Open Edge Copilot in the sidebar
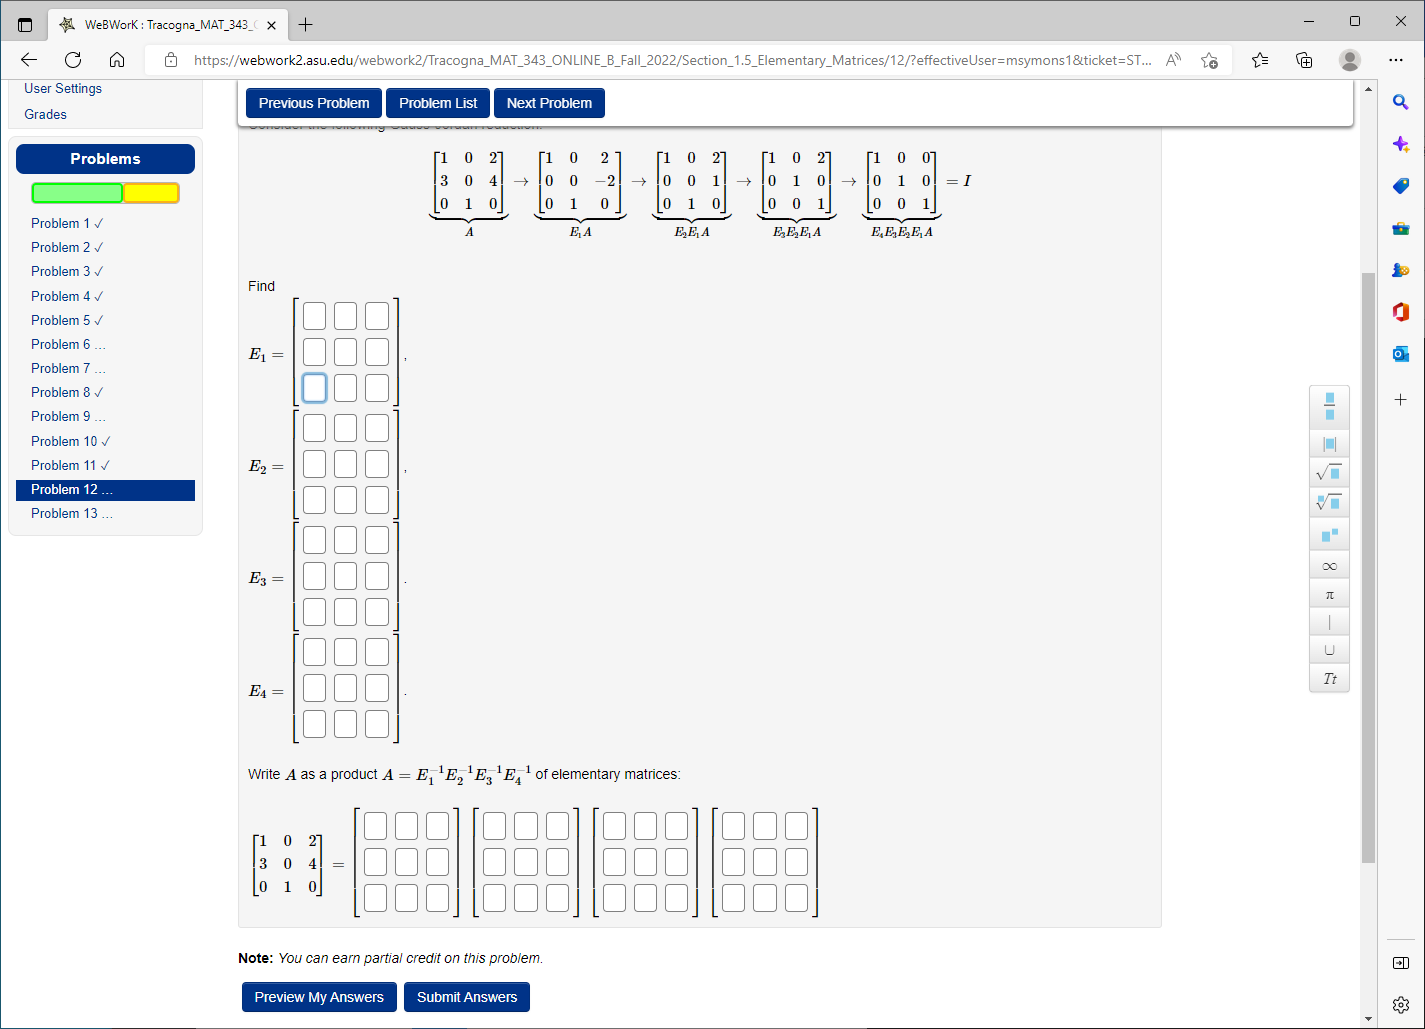This screenshot has height=1029, width=1425. tap(1400, 143)
